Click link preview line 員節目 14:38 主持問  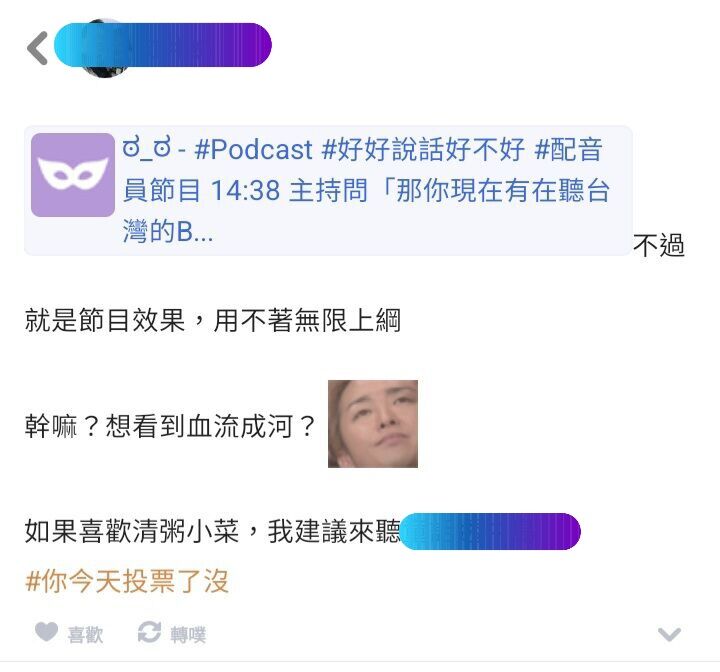click(245, 191)
